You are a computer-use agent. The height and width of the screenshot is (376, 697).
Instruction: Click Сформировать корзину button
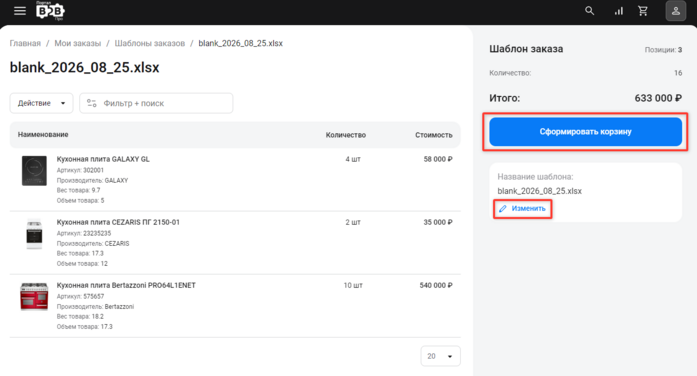click(585, 132)
